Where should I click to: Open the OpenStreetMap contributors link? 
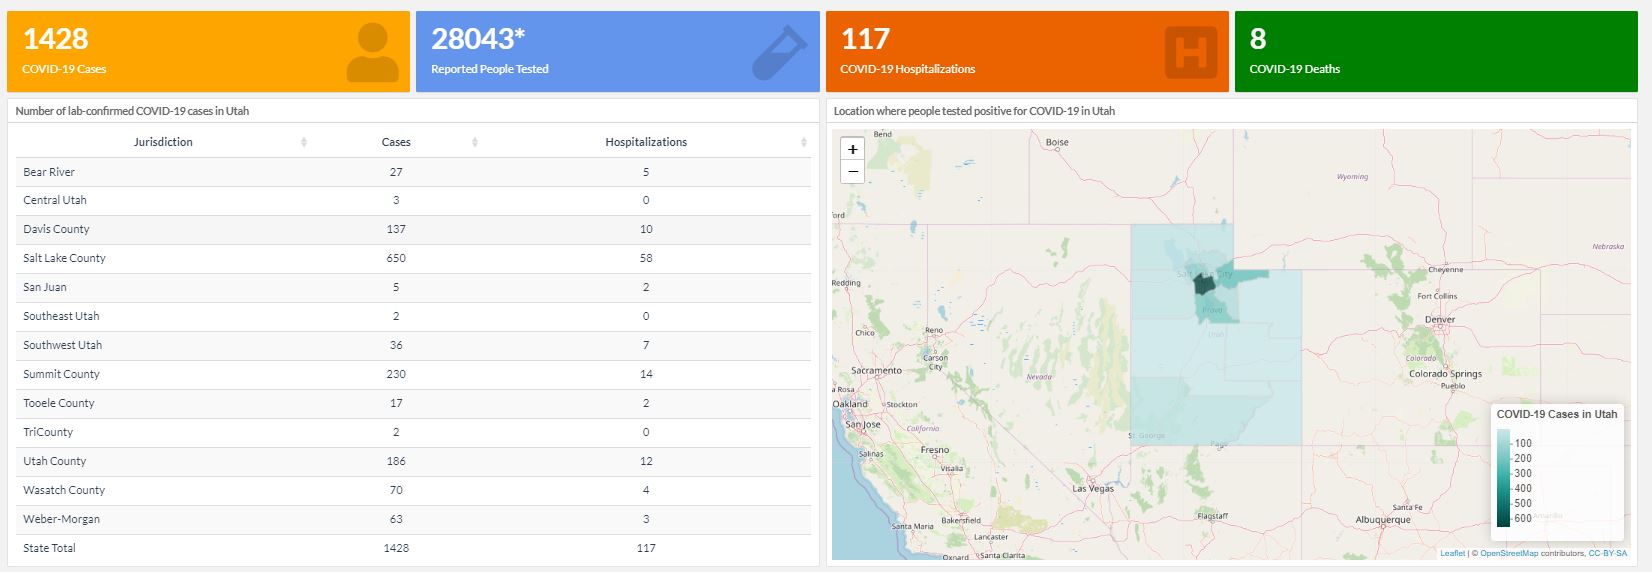[x=1509, y=553]
